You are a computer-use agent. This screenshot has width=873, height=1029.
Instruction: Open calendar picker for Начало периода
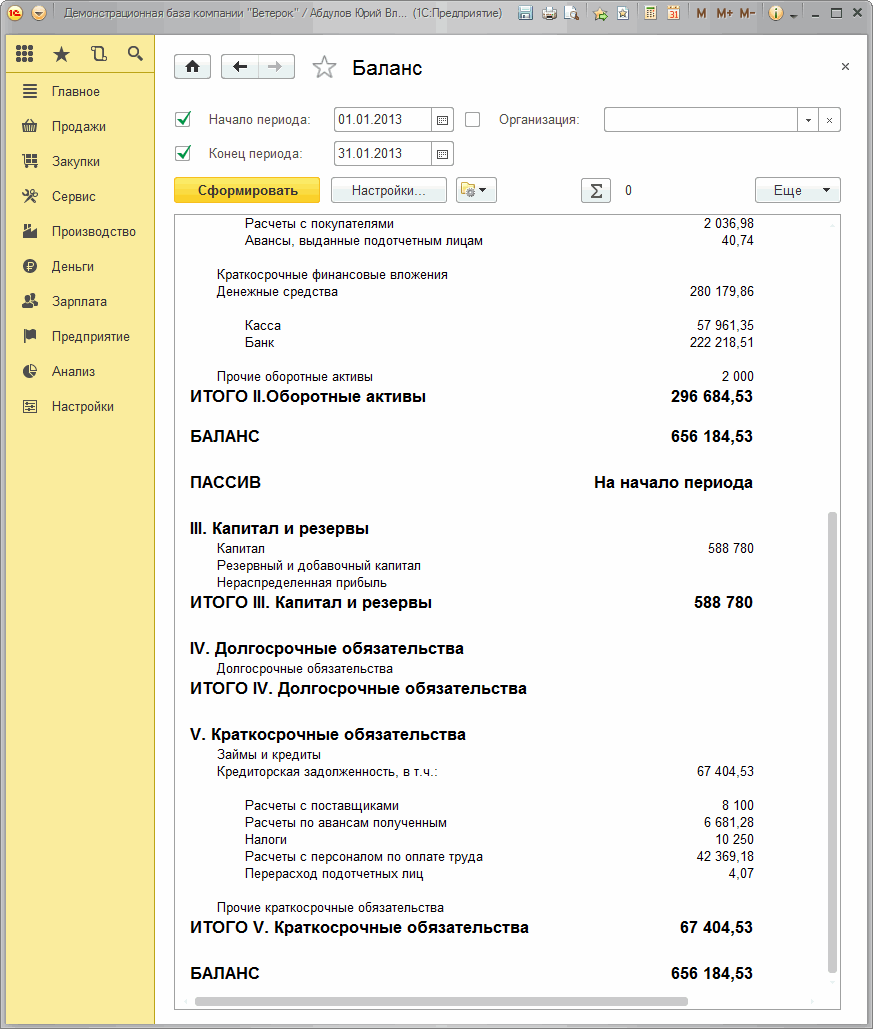coord(442,120)
